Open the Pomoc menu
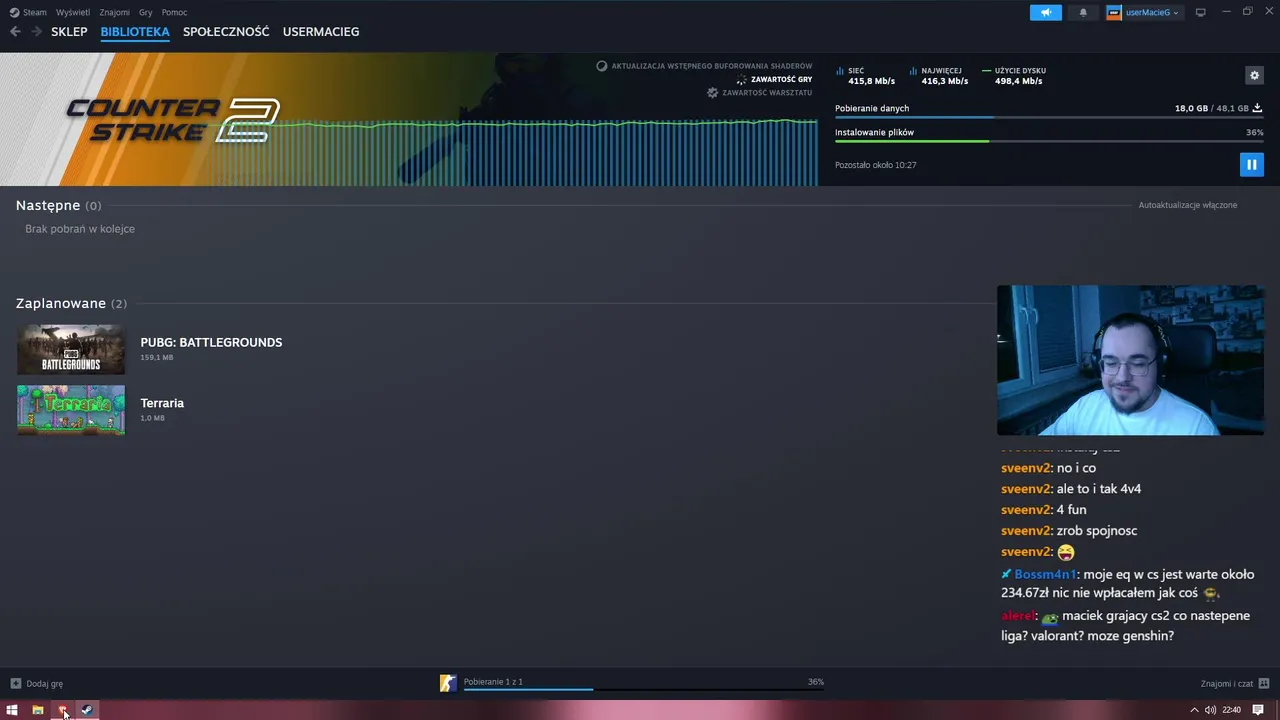 [174, 12]
